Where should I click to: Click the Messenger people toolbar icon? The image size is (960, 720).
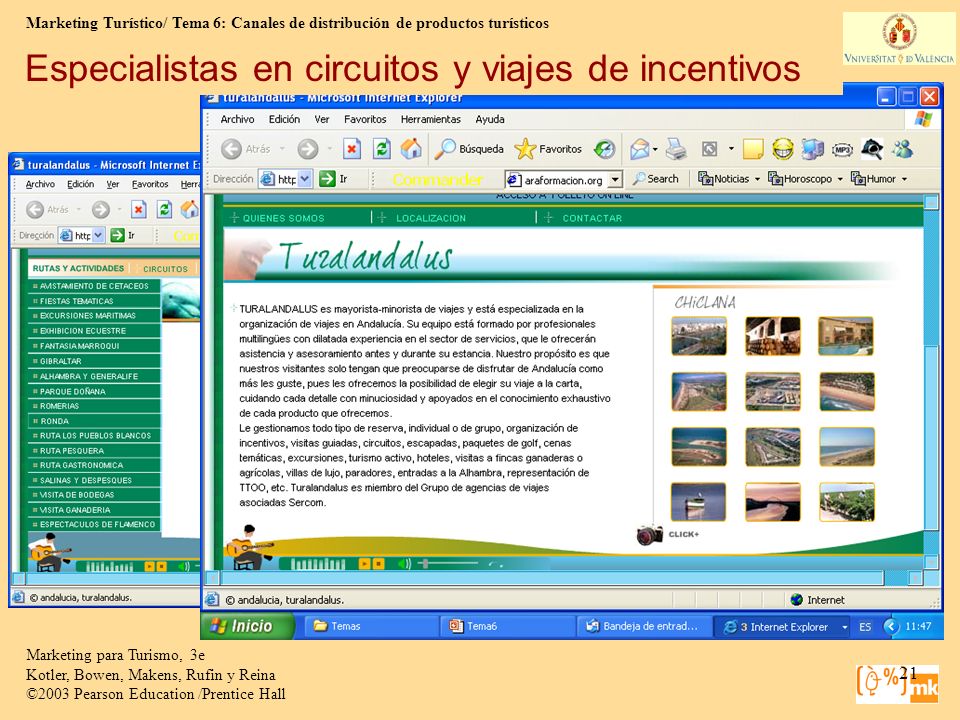click(x=902, y=149)
